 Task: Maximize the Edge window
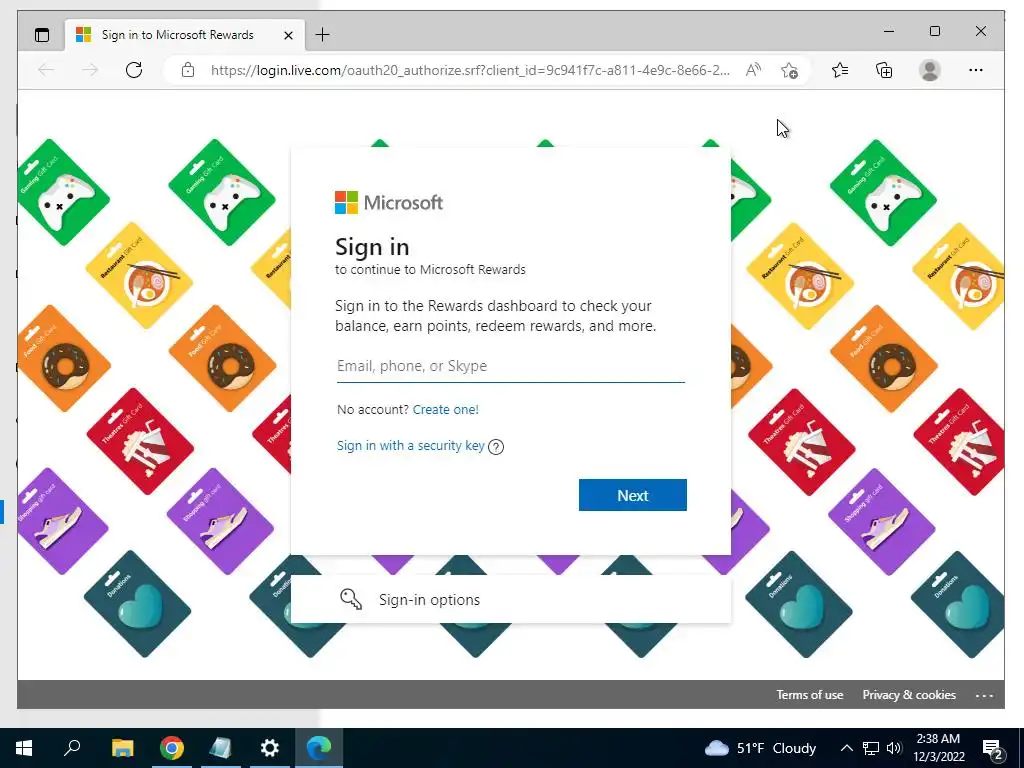pyautogui.click(x=935, y=31)
